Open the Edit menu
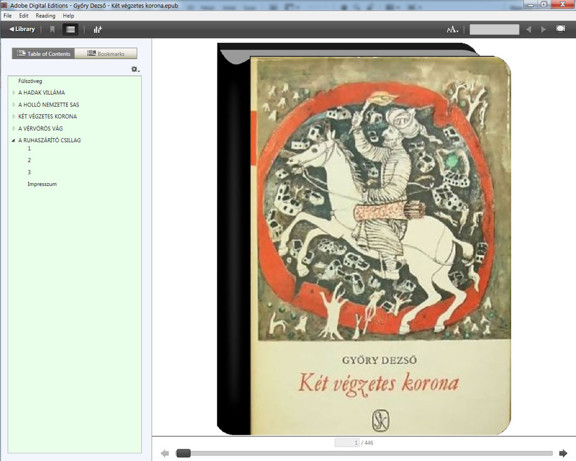 tap(24, 16)
